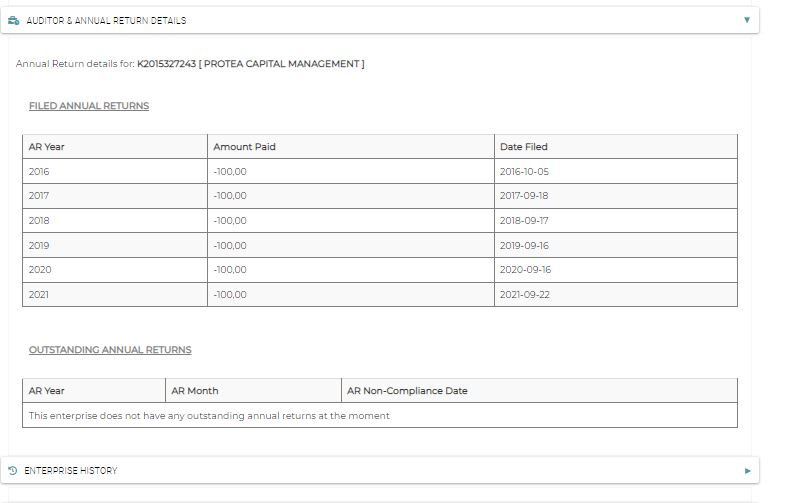
Task: Click the AR Non-Compliance Date column header
Action: (407, 390)
